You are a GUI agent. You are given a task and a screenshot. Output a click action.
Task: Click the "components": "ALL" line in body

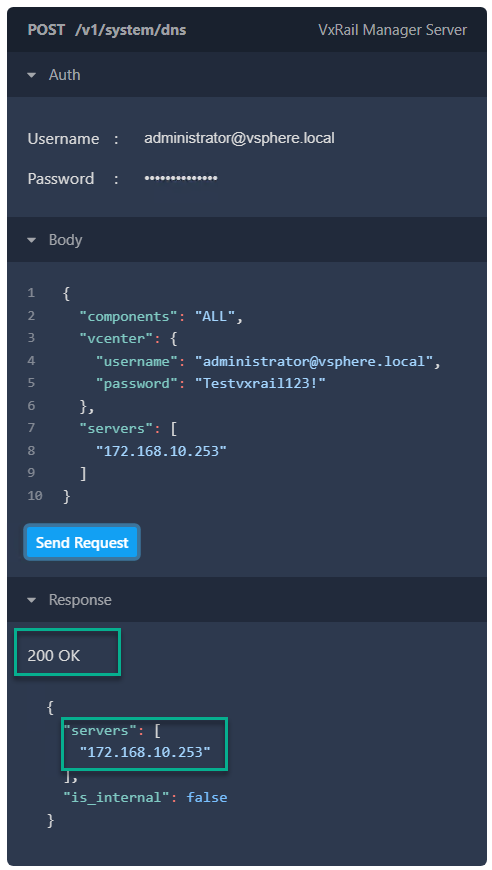tap(161, 316)
